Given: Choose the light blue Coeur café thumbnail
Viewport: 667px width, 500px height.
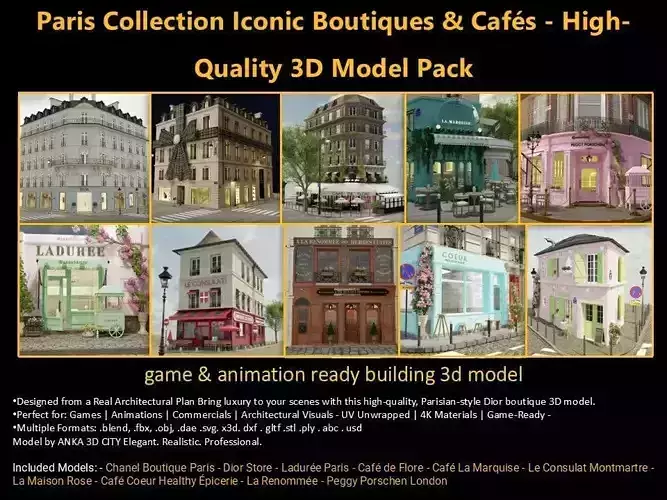Looking at the screenshot, I should coord(463,290).
